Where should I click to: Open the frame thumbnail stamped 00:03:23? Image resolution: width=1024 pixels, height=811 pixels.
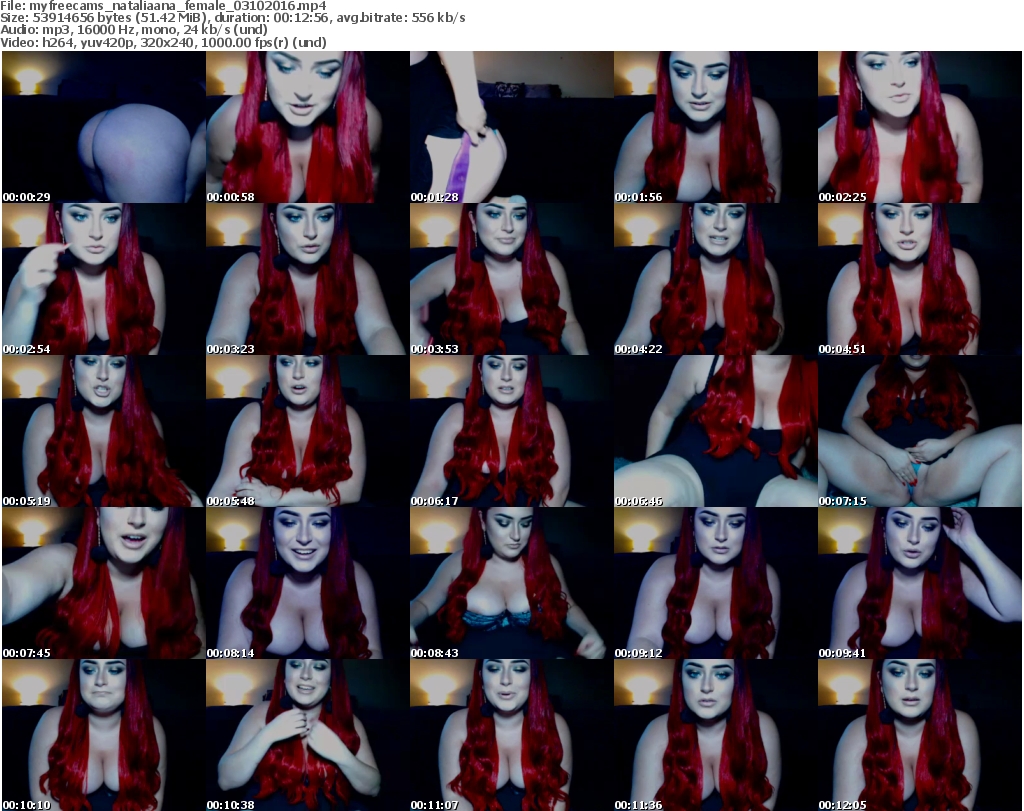click(308, 279)
